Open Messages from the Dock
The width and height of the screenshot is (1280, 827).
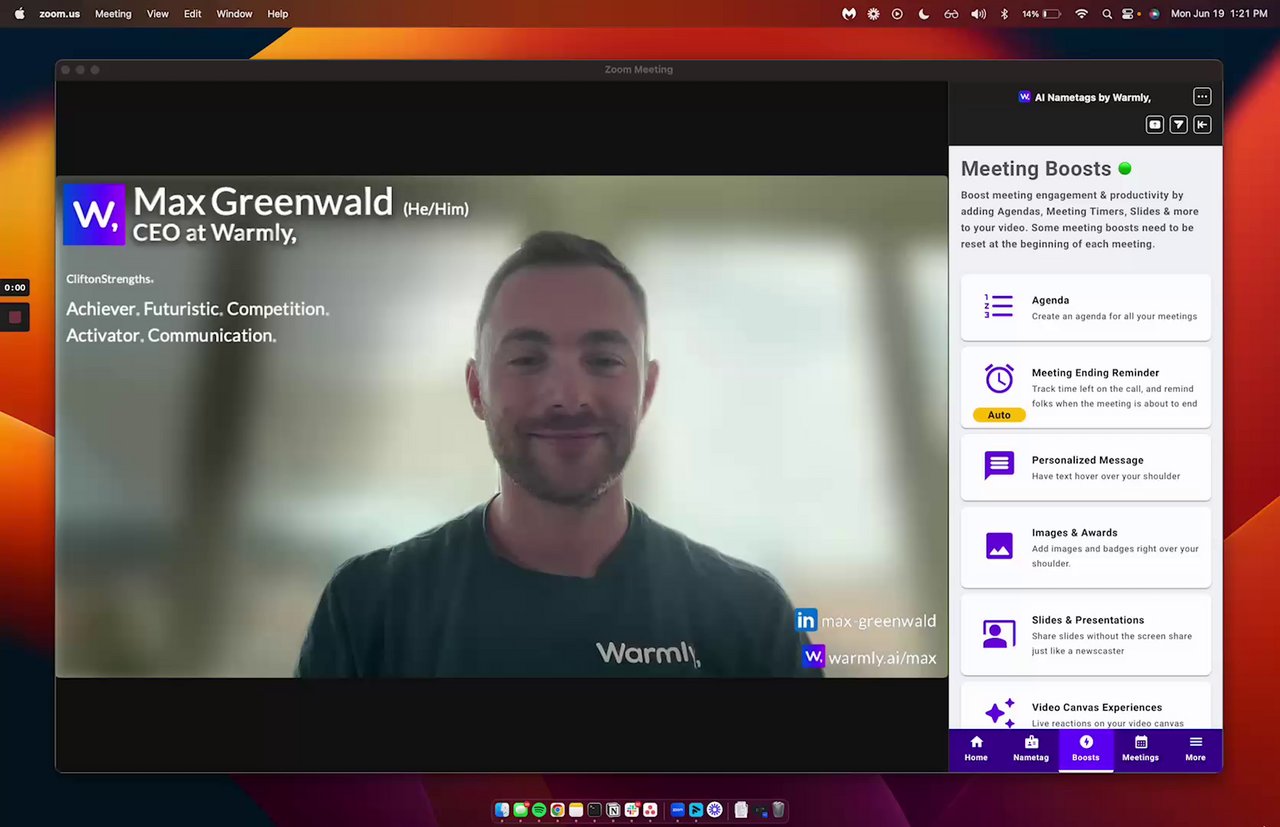pos(520,810)
